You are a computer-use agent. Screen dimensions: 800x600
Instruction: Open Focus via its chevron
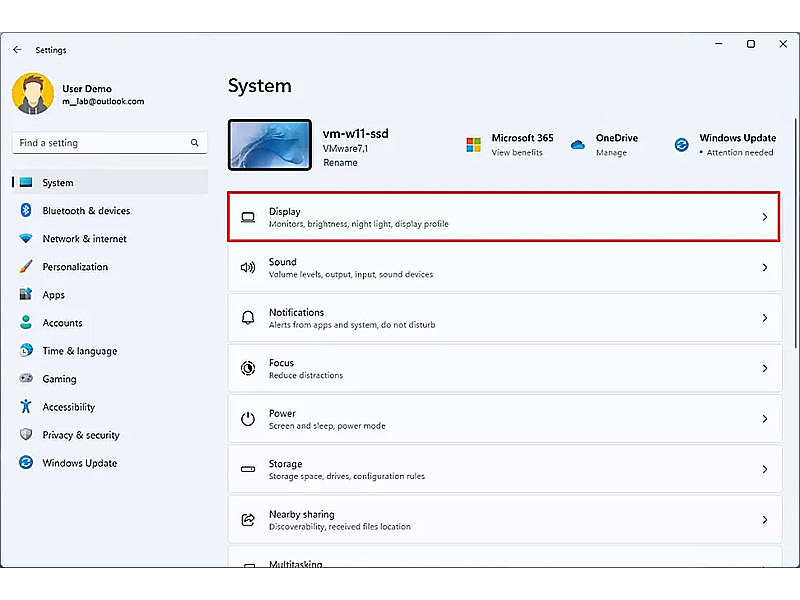764,368
